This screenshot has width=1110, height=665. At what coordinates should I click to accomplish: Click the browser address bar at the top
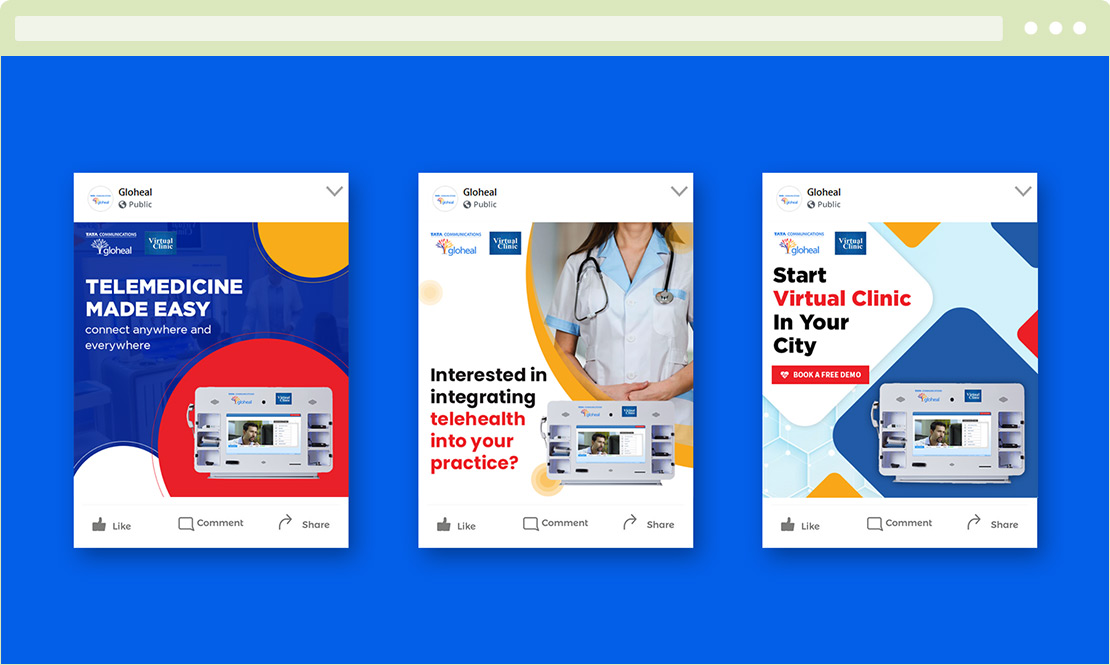click(508, 28)
